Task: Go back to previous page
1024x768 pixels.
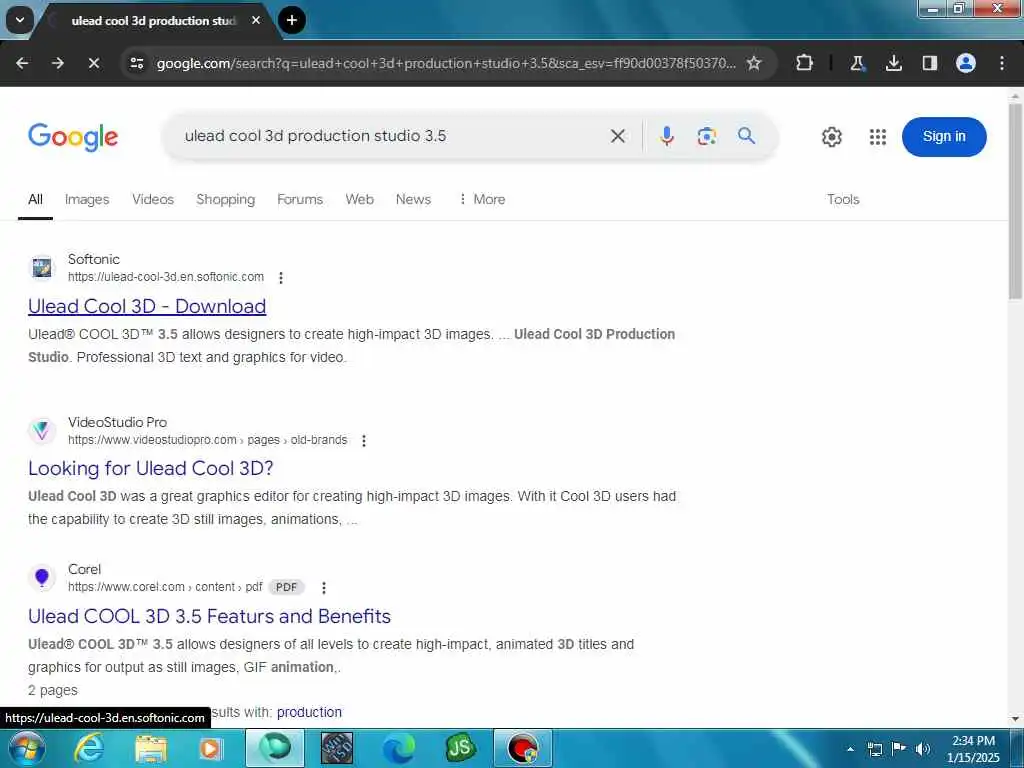Action: pyautogui.click(x=22, y=63)
